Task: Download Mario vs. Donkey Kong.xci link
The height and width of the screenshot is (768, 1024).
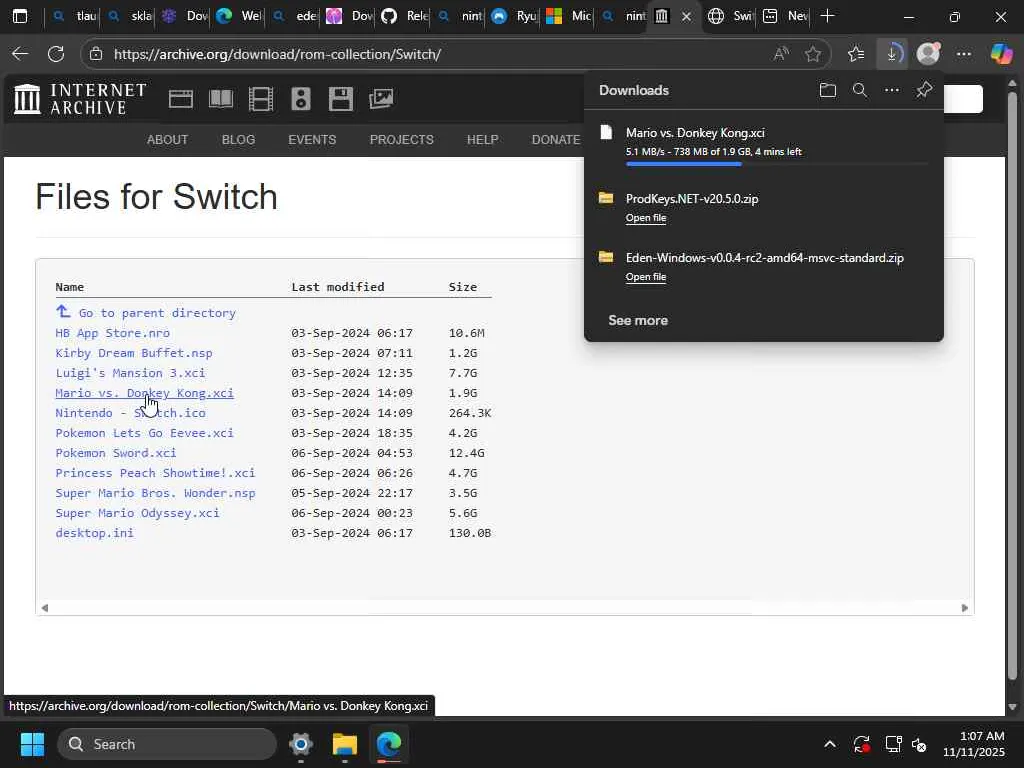Action: tap(144, 393)
